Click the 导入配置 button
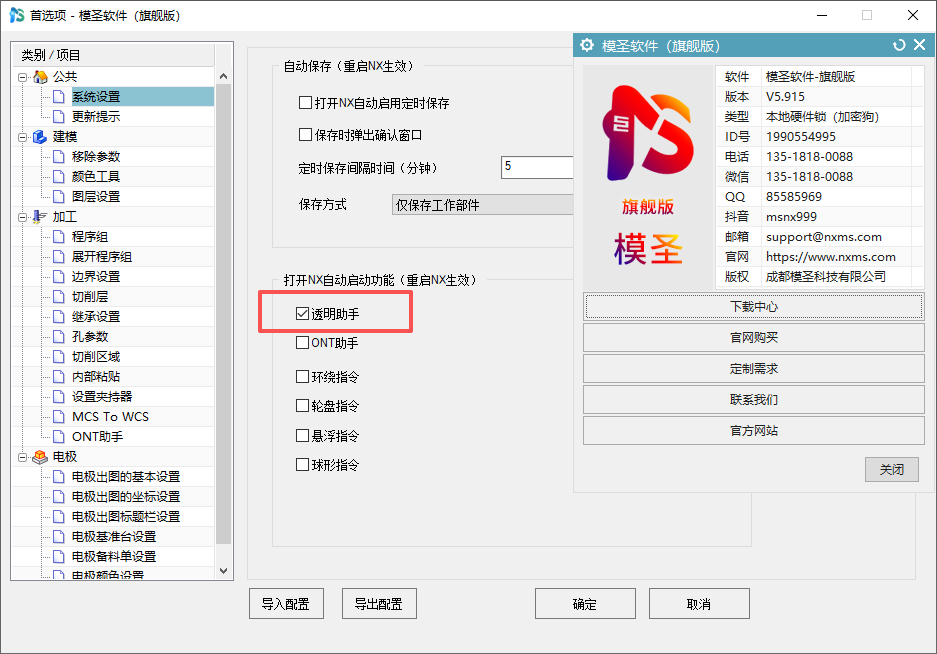 286,604
